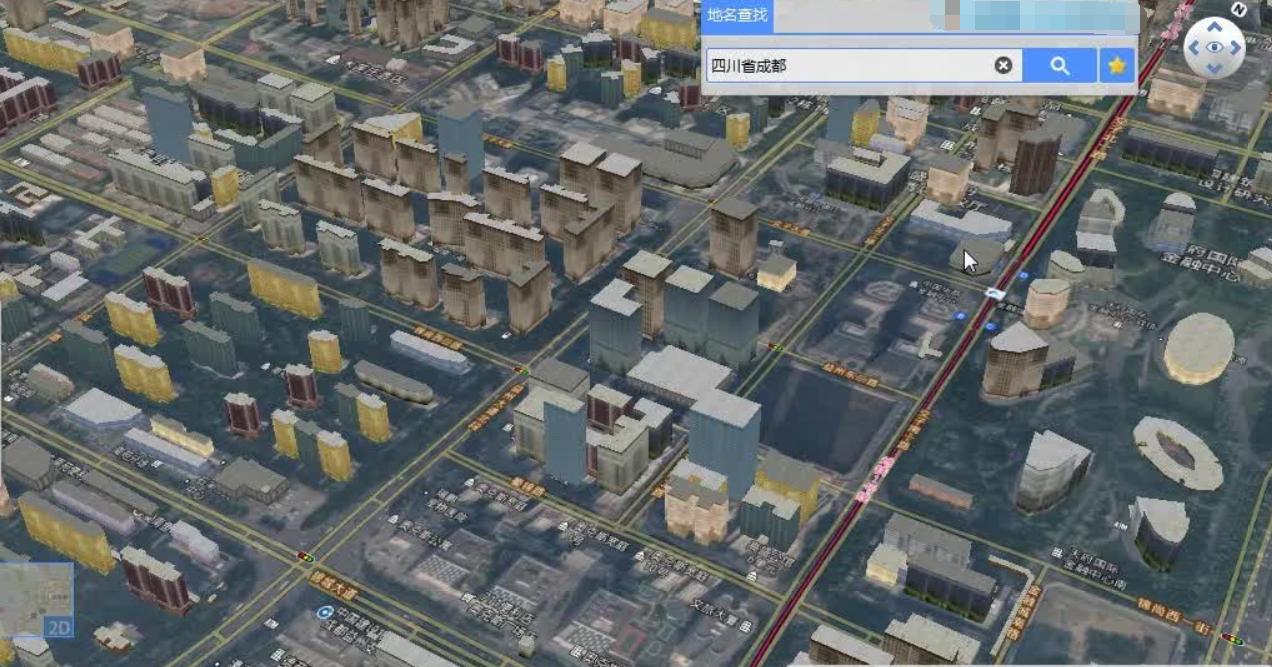This screenshot has width=1272, height=667.
Task: Click the search field containing 四川省成都
Action: (848, 66)
